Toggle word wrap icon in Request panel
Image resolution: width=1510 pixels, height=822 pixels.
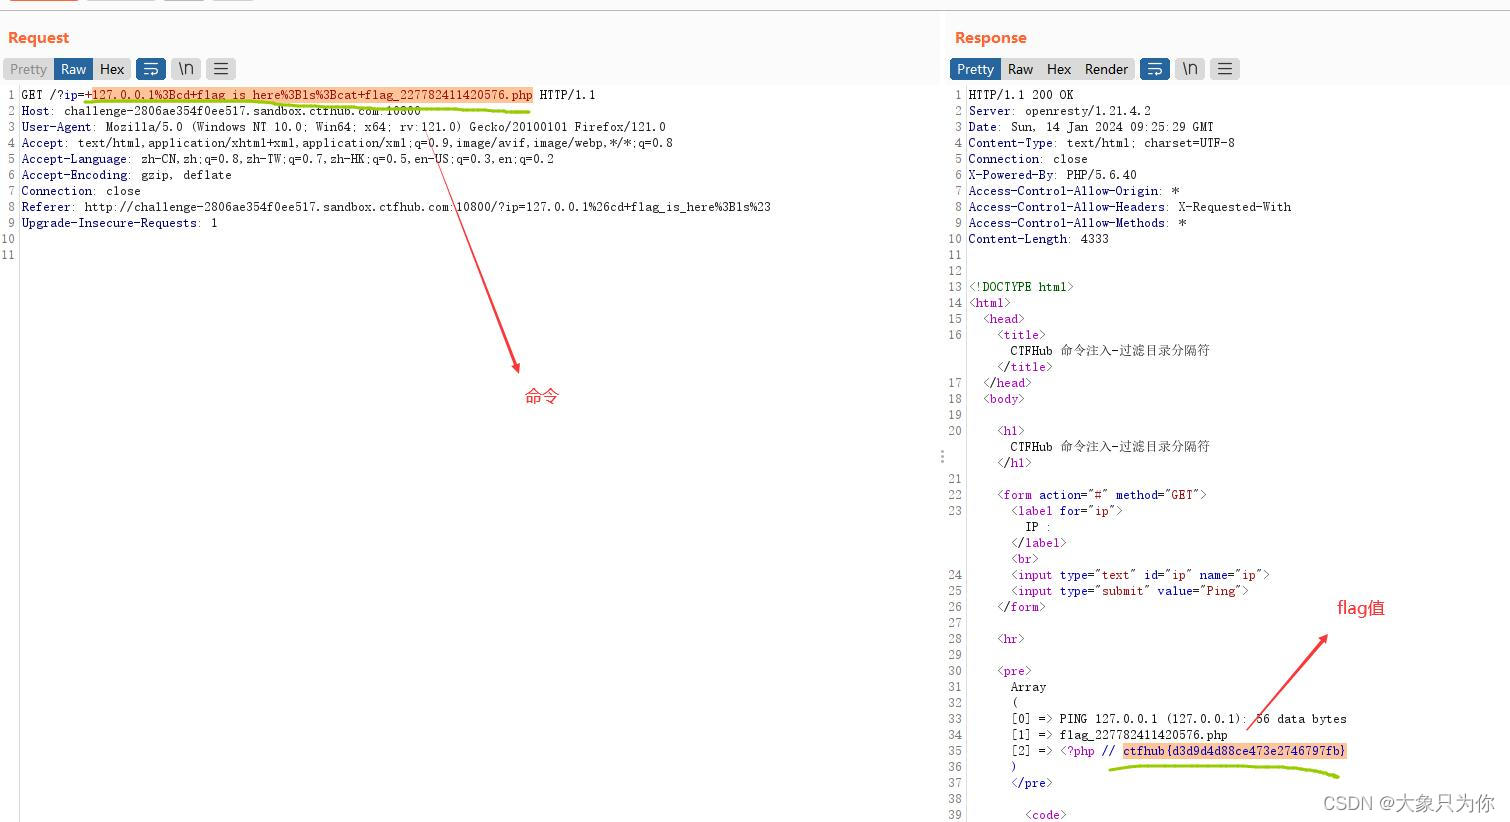(151, 69)
